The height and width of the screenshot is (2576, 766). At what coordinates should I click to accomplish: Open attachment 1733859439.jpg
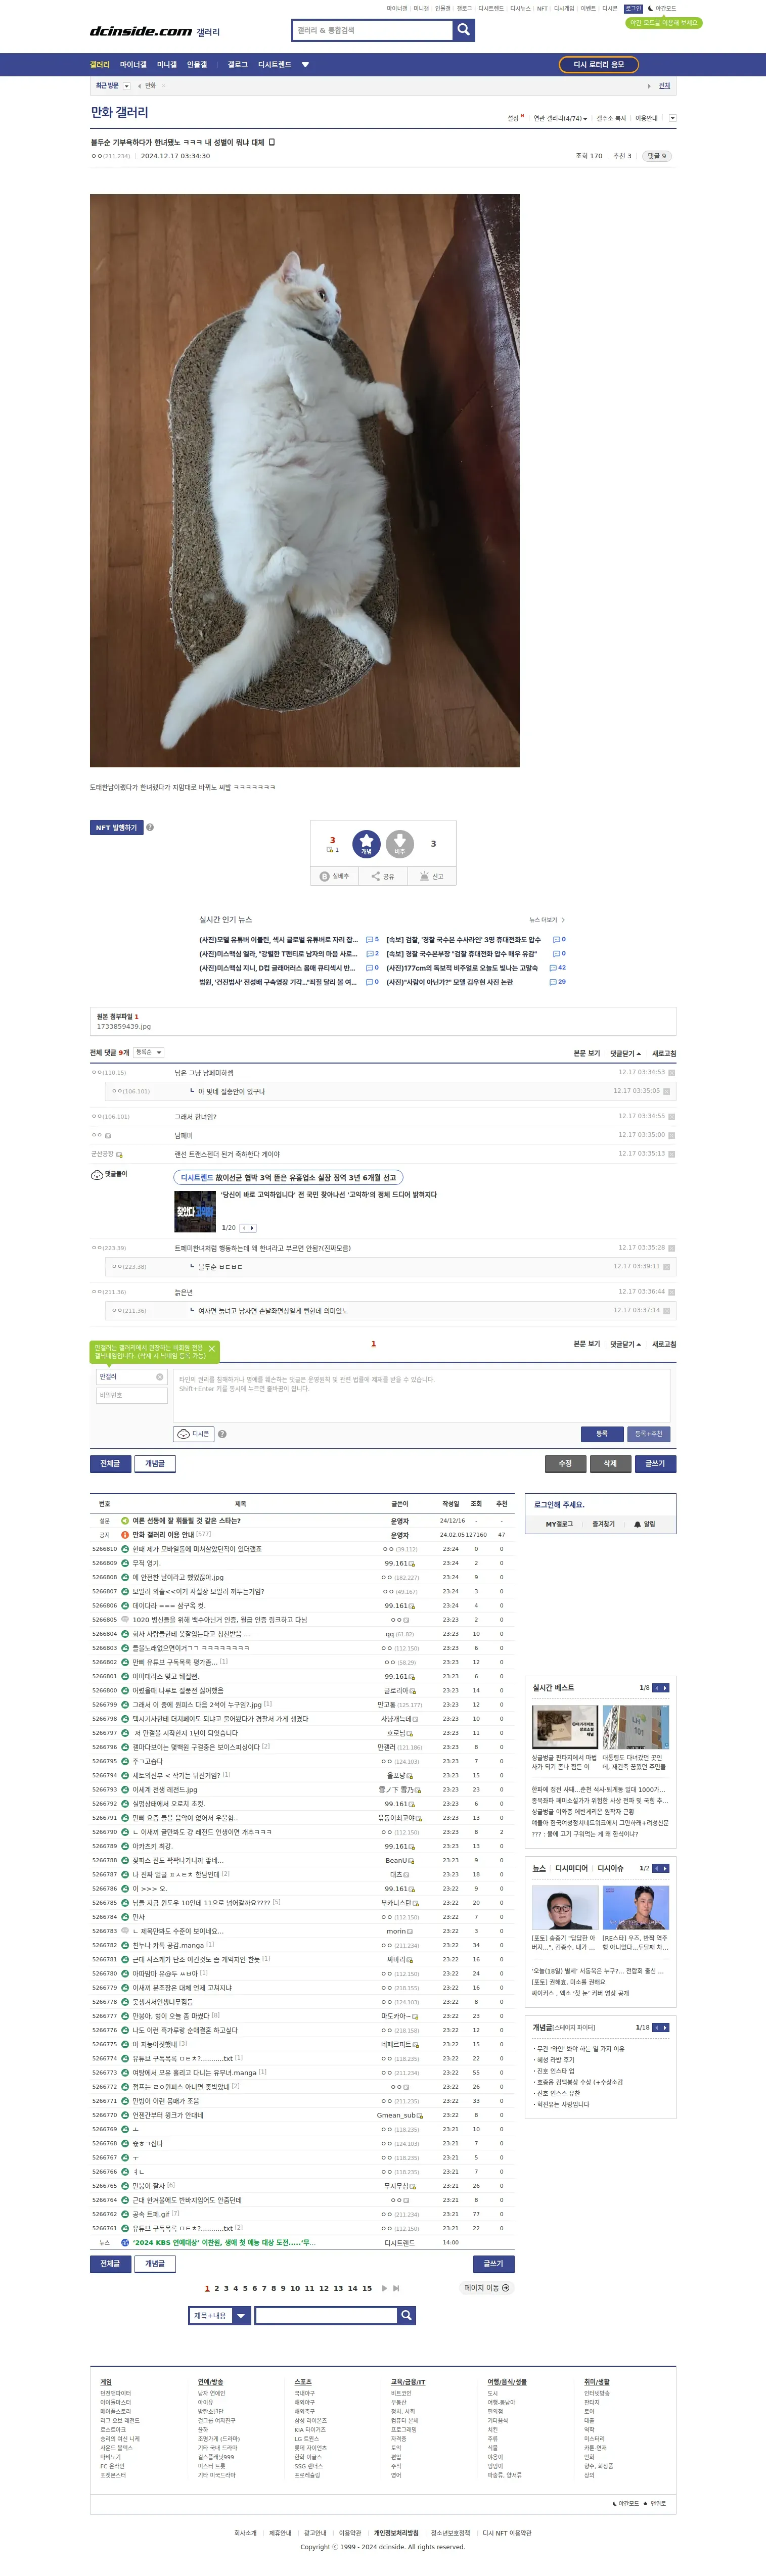[124, 1026]
